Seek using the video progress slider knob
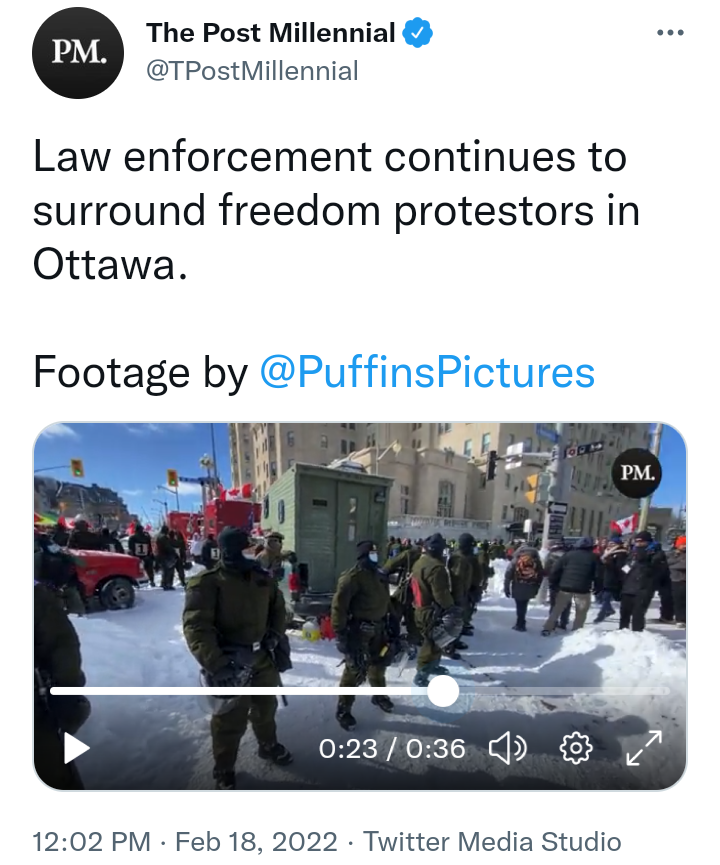This screenshot has height=865, width=720. tap(442, 691)
